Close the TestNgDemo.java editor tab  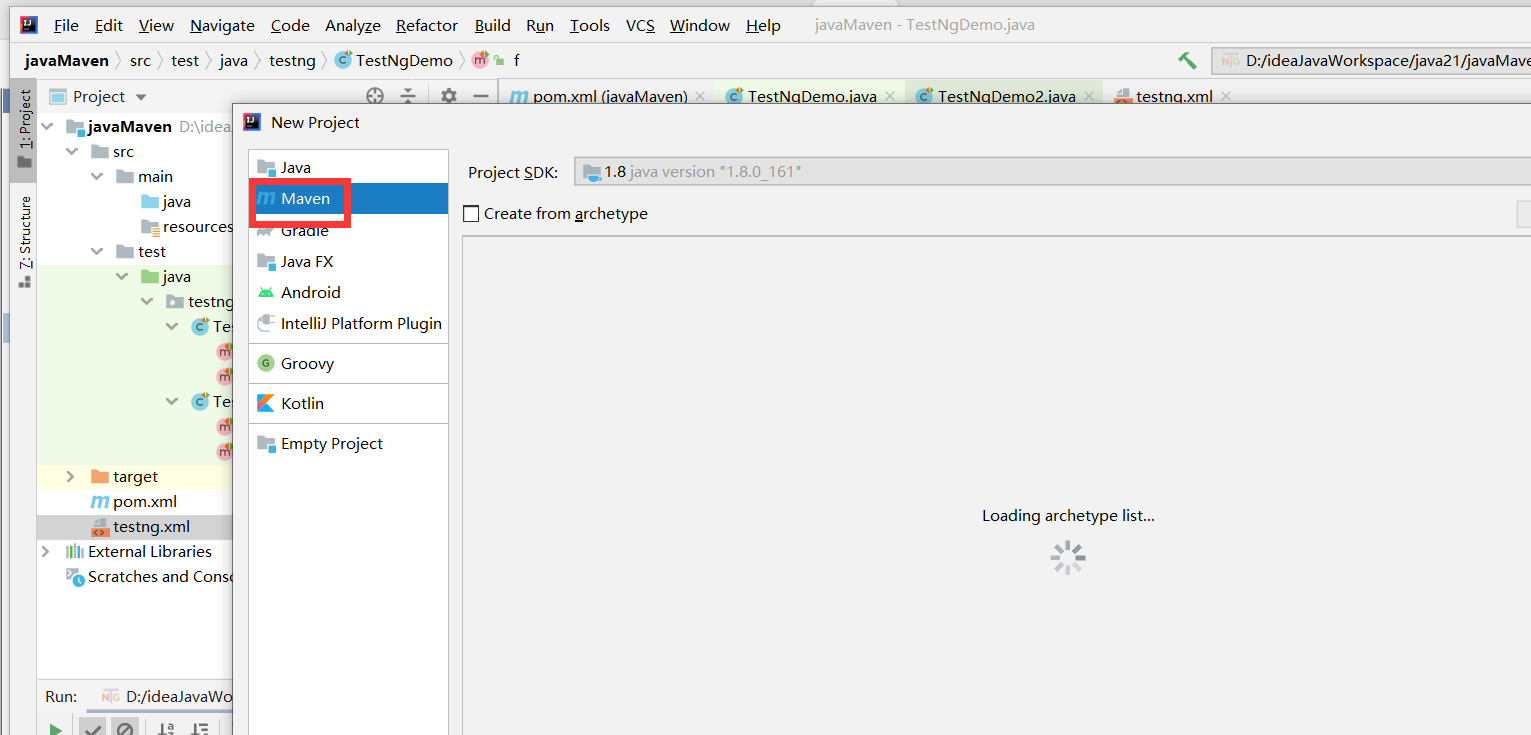pos(890,97)
